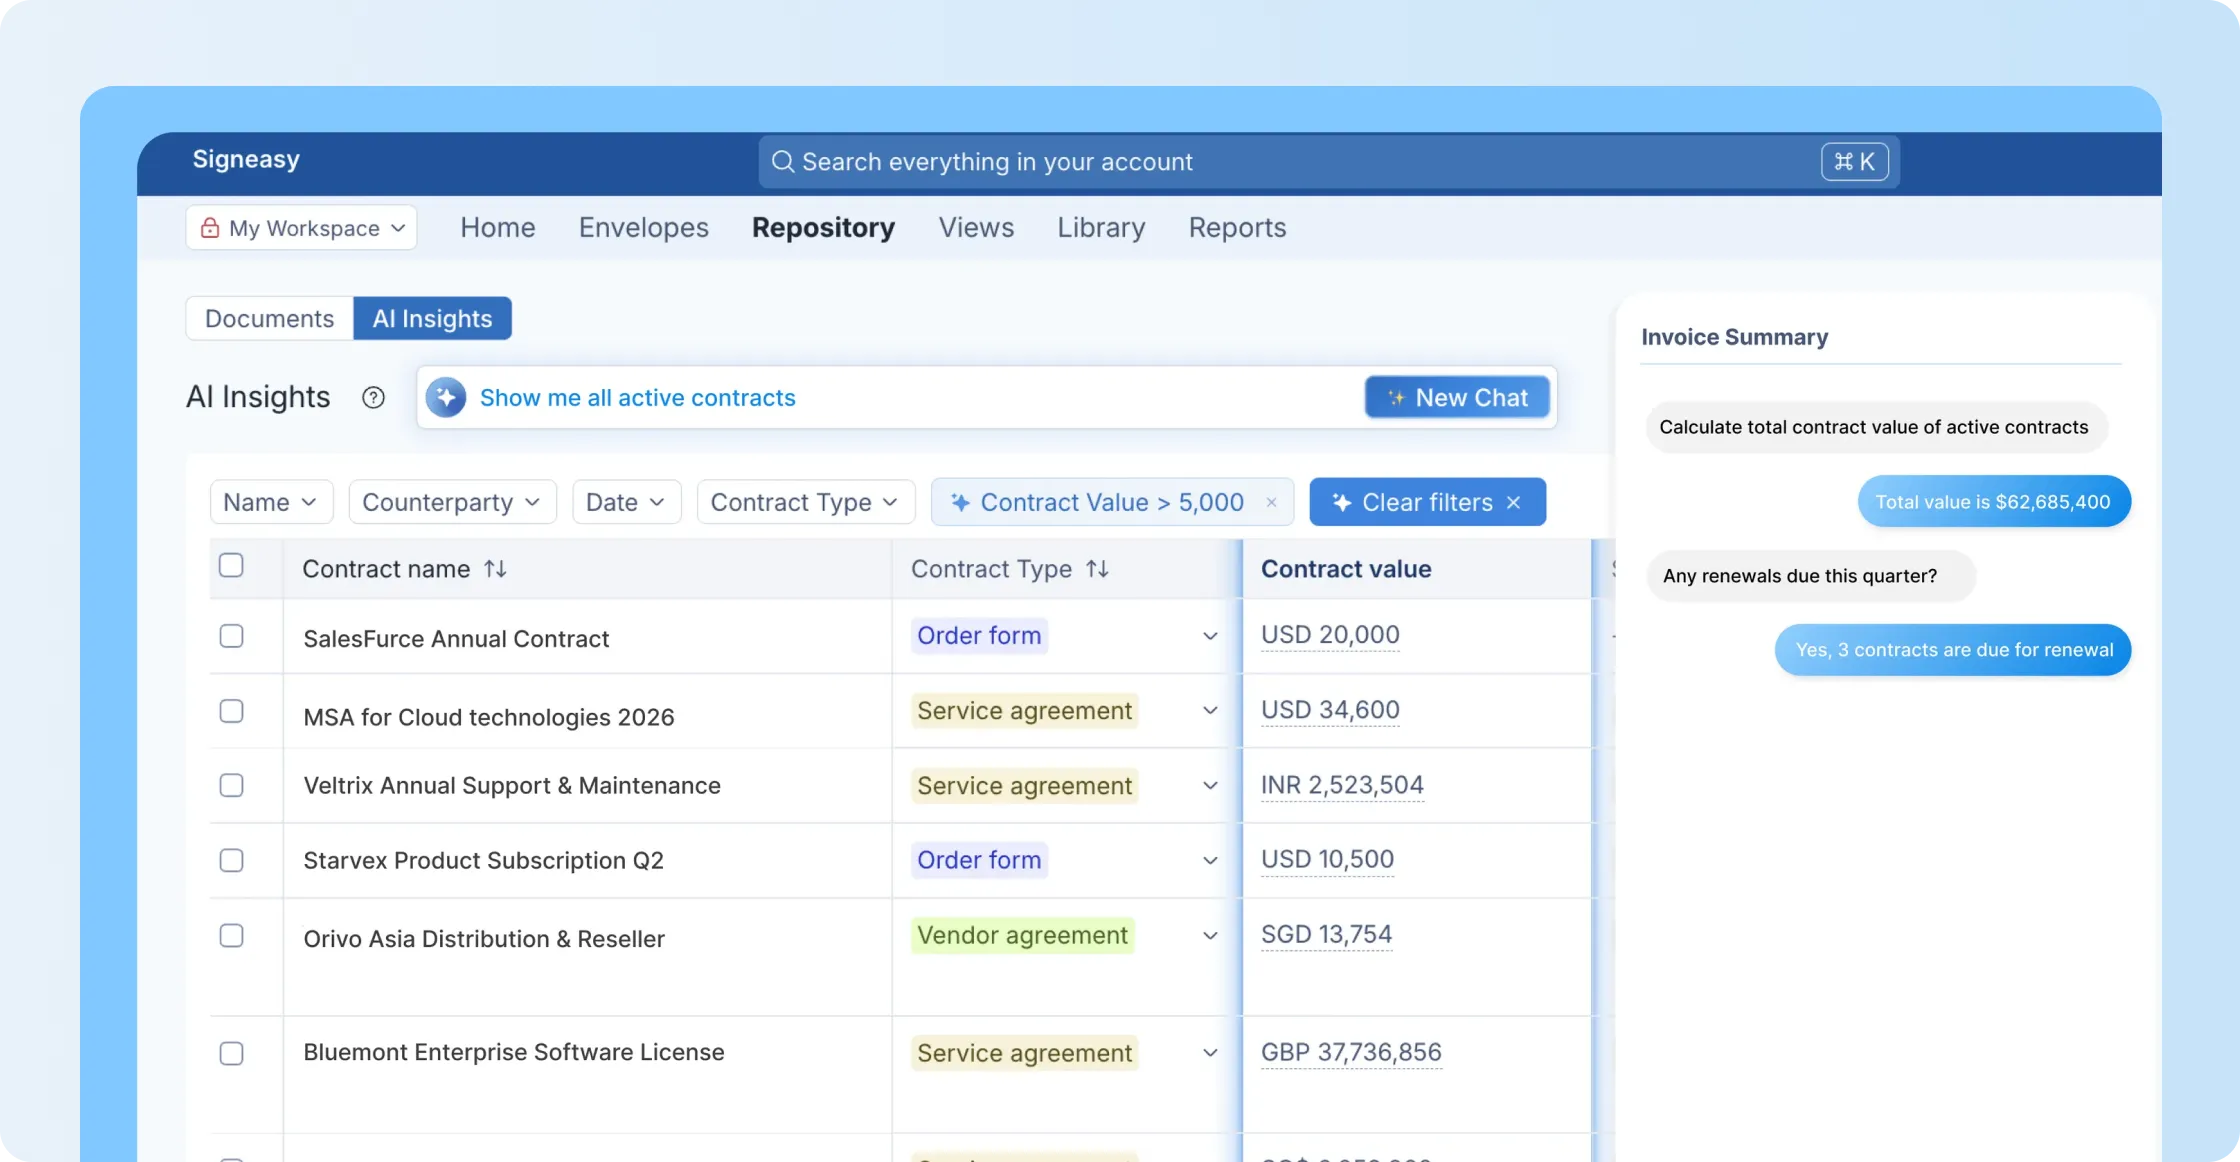The width and height of the screenshot is (2240, 1162).
Task: Select the Bluemont Enterprise Software License checkbox
Action: point(231,1053)
